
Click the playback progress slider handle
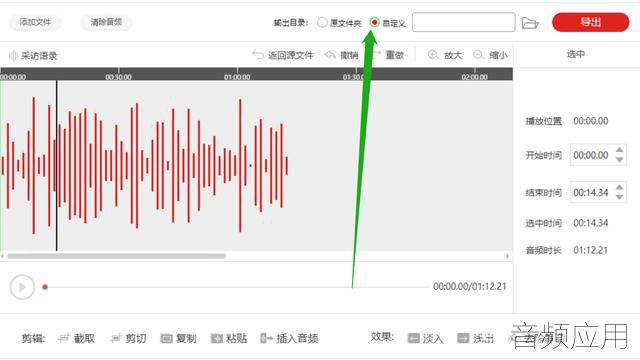(45, 287)
